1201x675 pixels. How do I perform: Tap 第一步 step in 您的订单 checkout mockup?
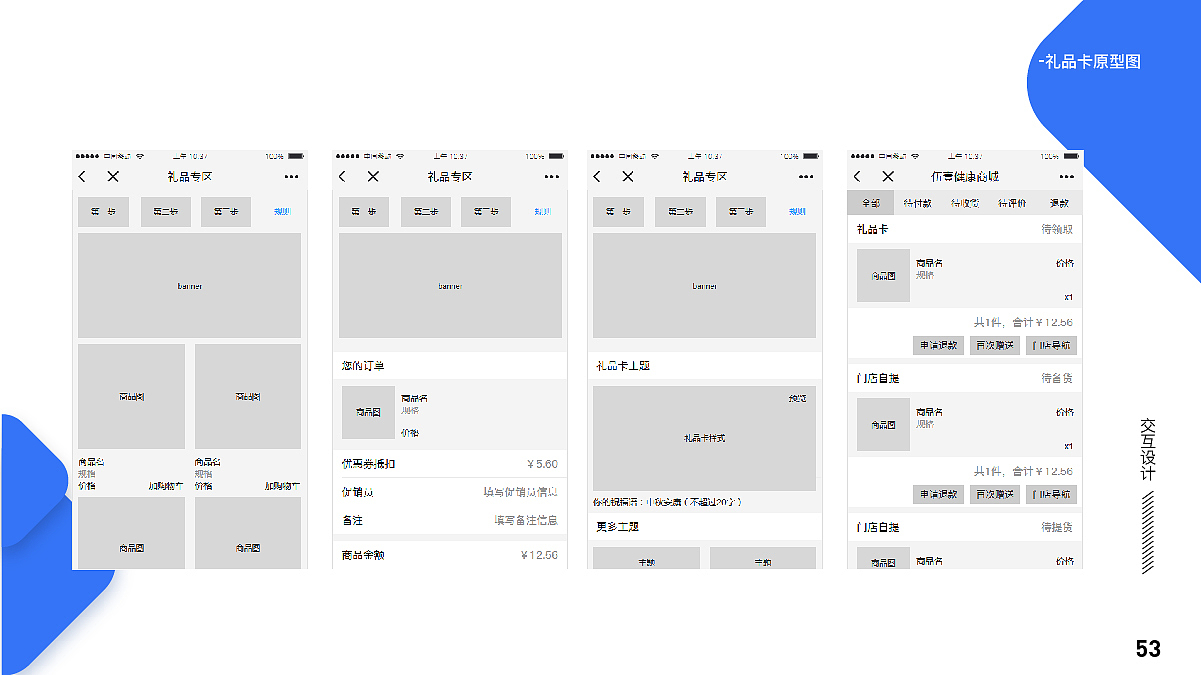click(364, 212)
